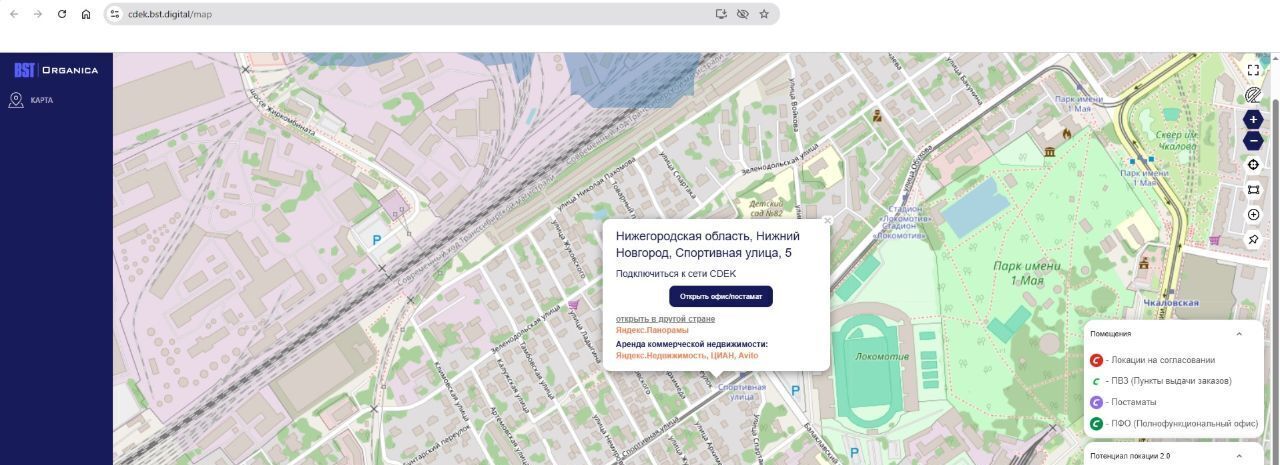
Task: Reload the page
Action: pos(62,14)
